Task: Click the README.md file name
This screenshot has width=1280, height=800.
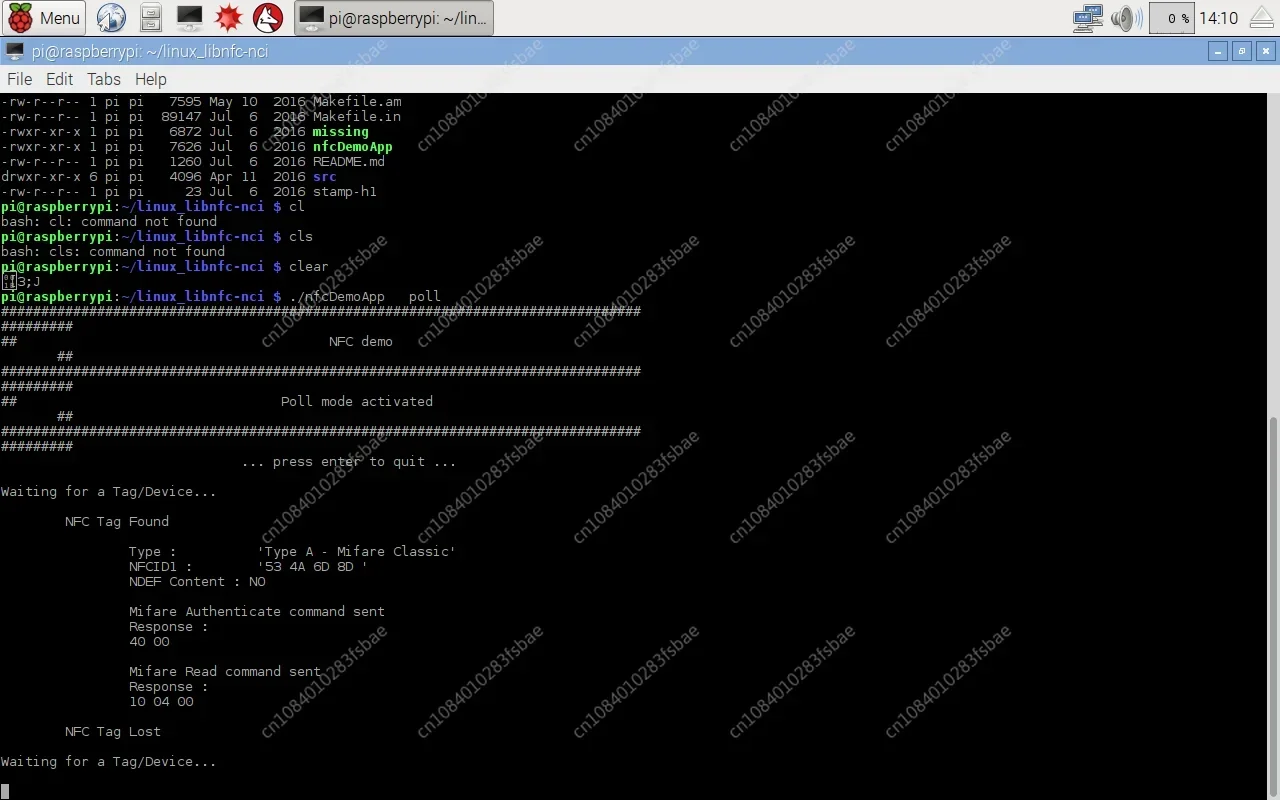Action: pyautogui.click(x=348, y=161)
